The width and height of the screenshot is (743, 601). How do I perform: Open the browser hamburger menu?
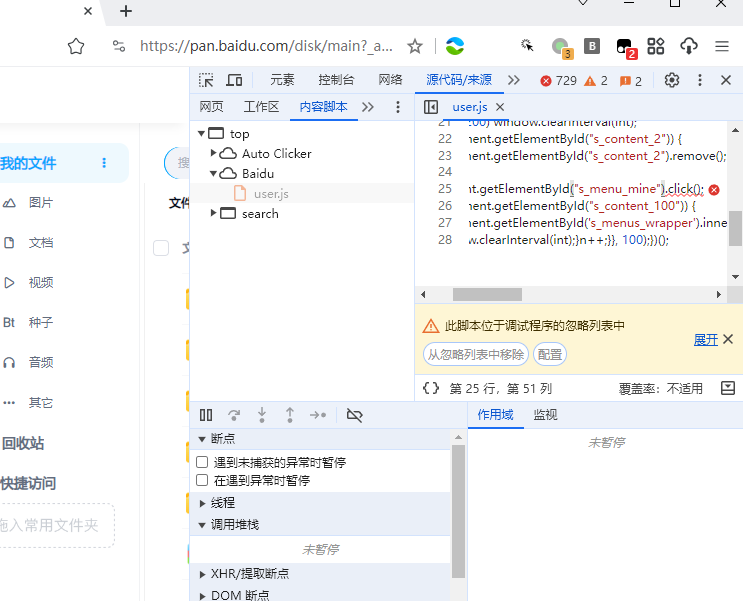point(722,46)
